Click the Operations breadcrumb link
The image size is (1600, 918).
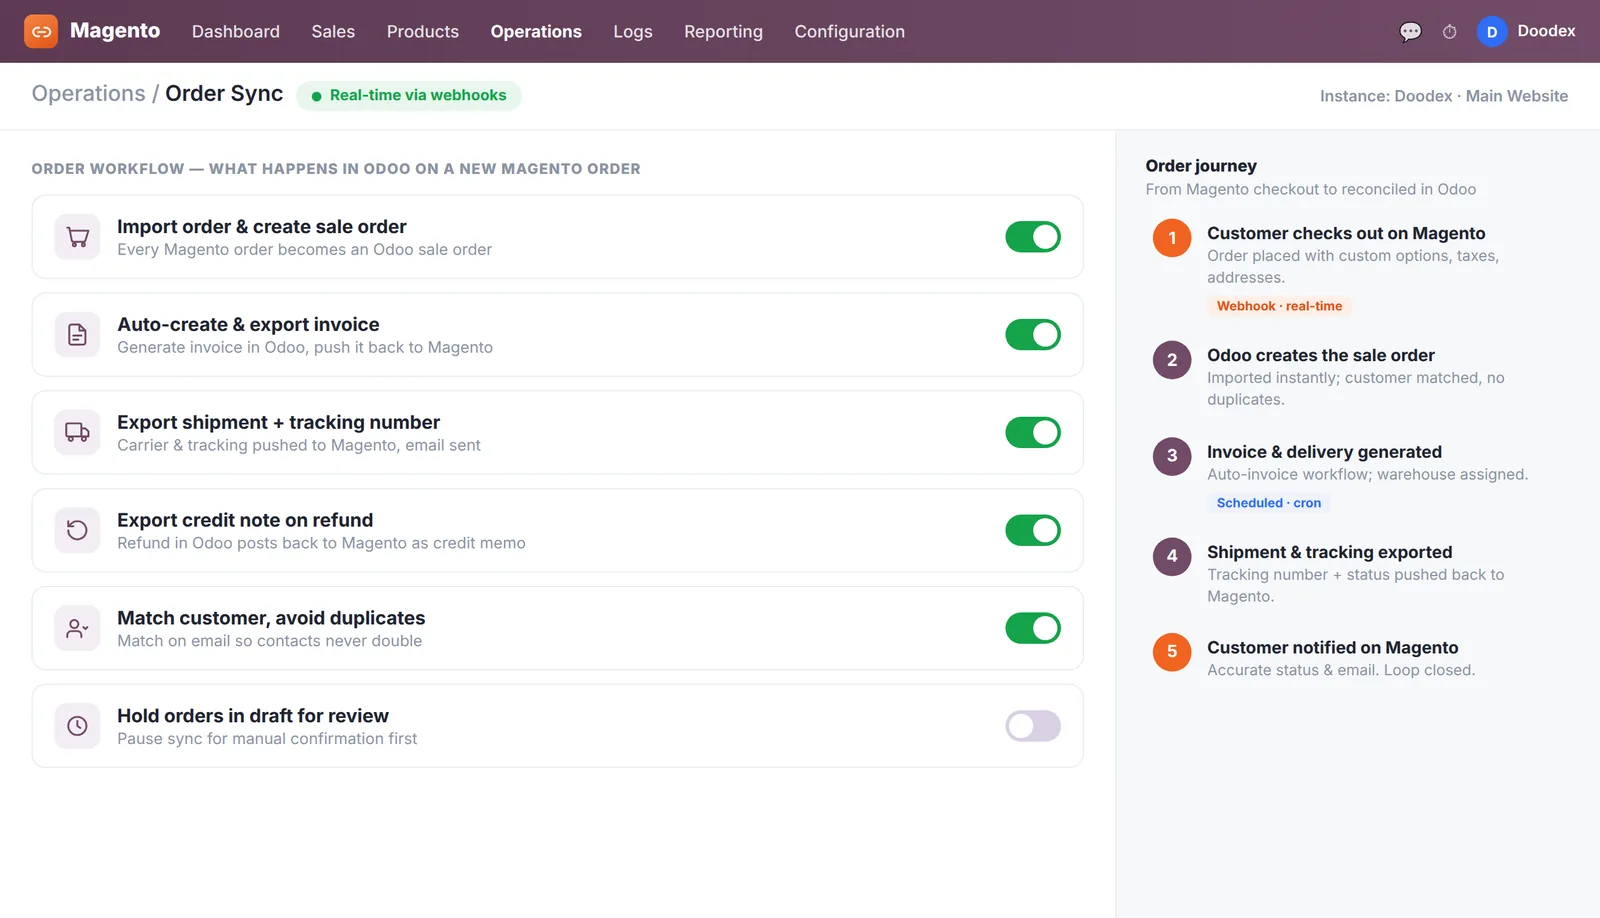coord(88,94)
